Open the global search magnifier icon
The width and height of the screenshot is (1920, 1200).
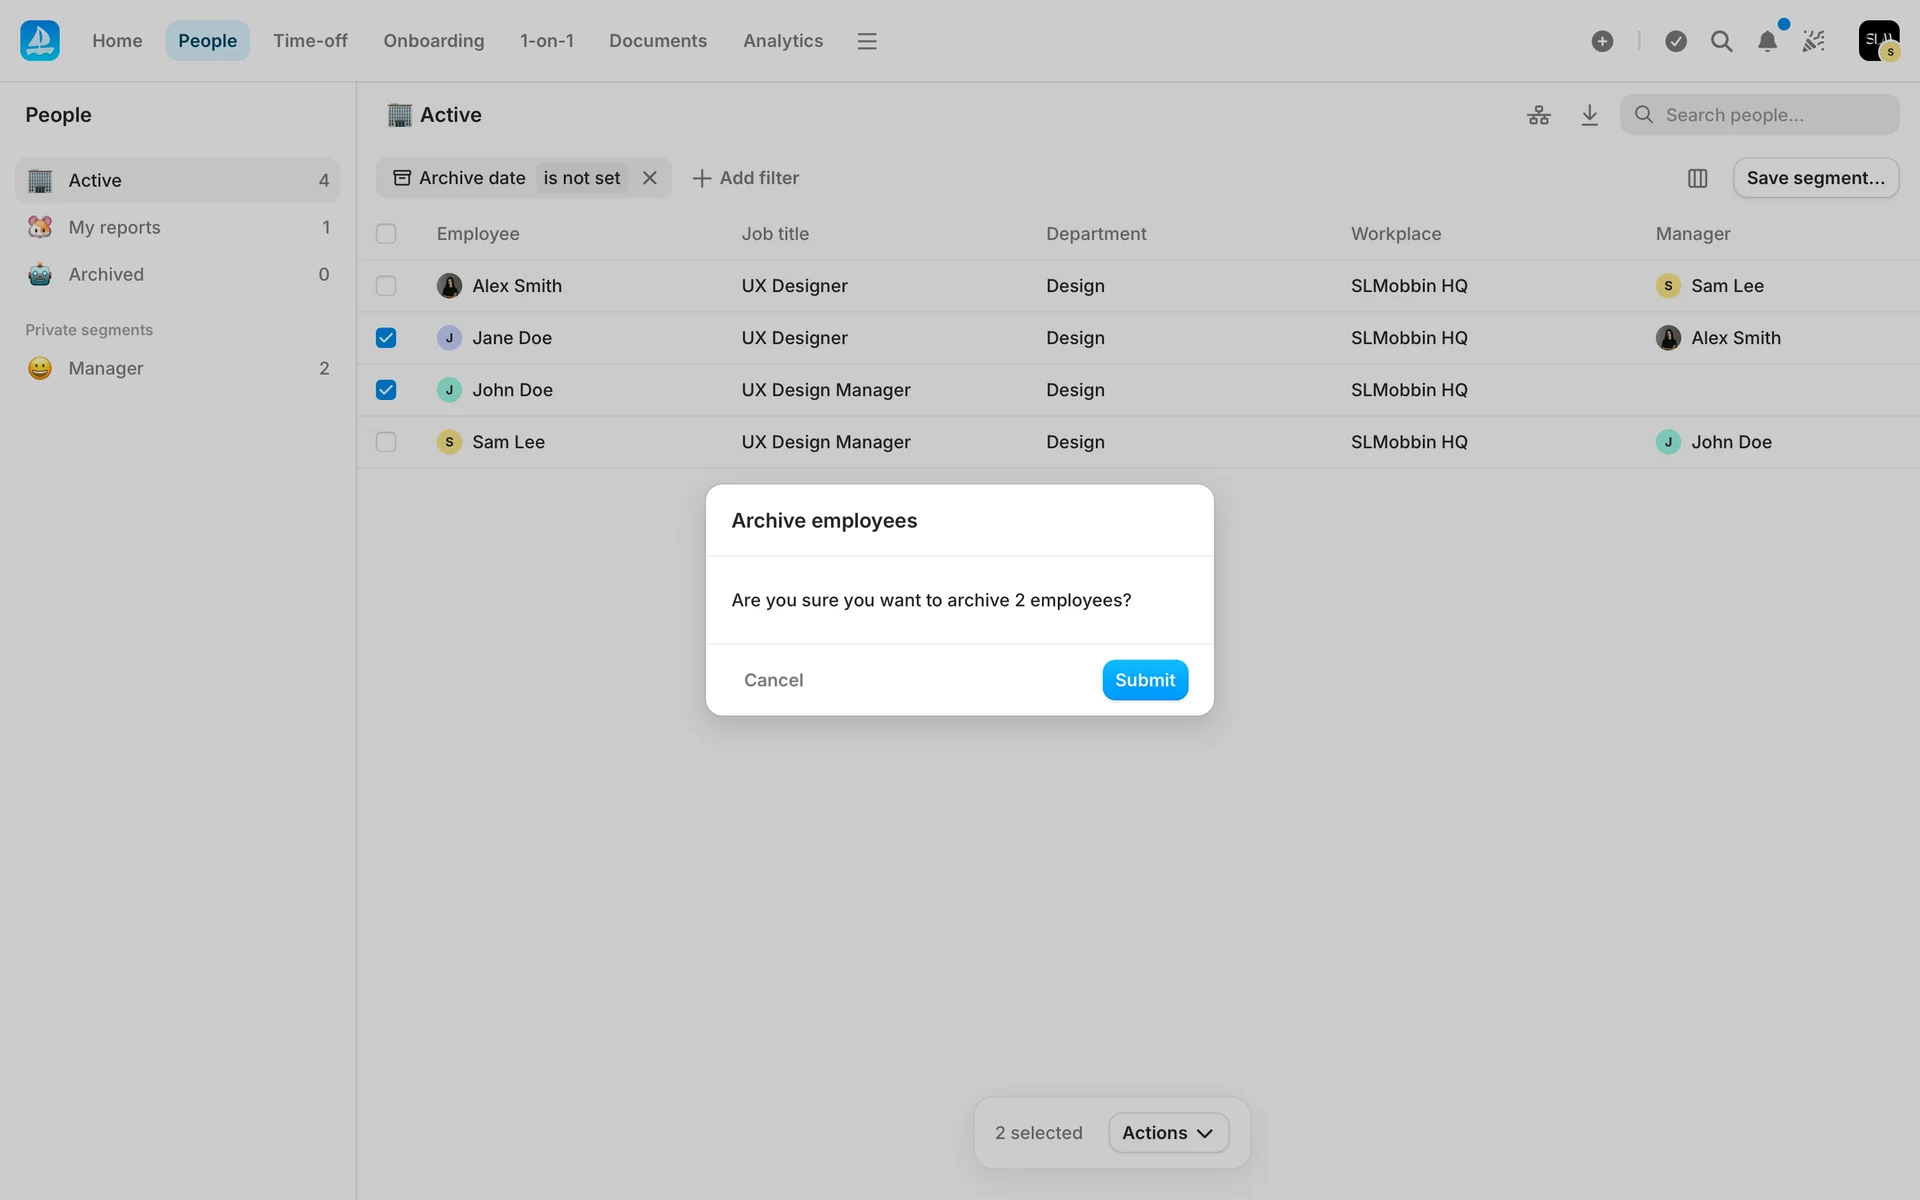[1721, 41]
